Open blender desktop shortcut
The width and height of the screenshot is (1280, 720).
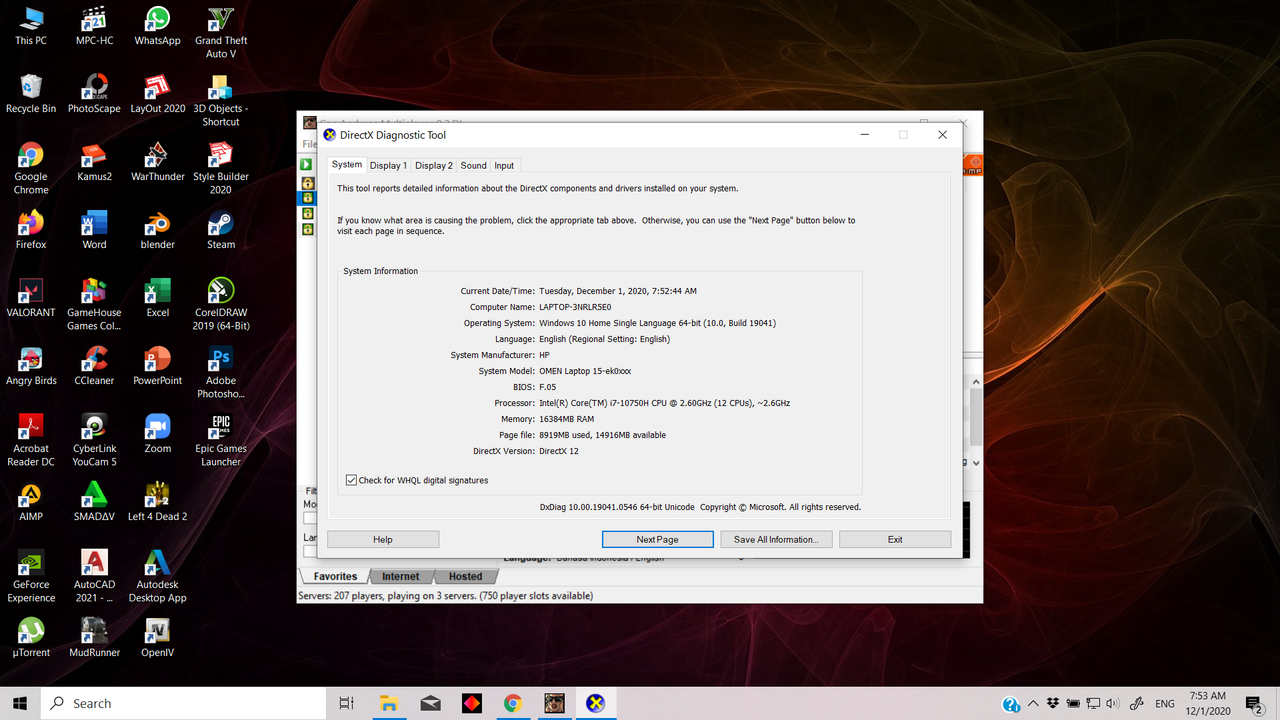[x=157, y=230]
